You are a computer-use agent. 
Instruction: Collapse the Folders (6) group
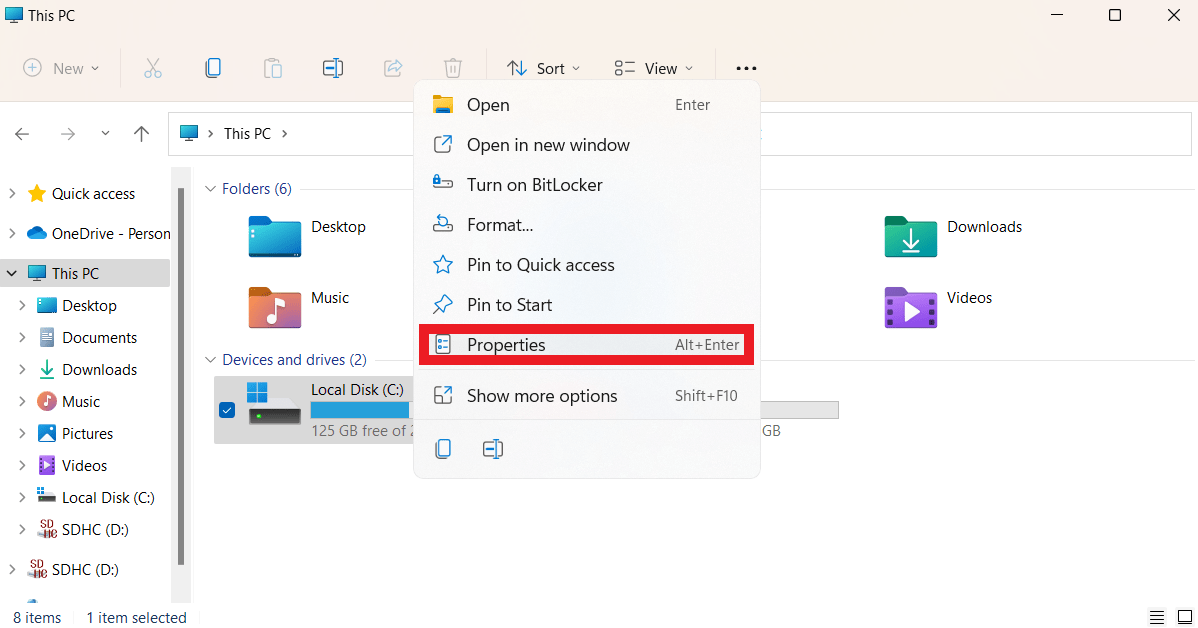(210, 189)
